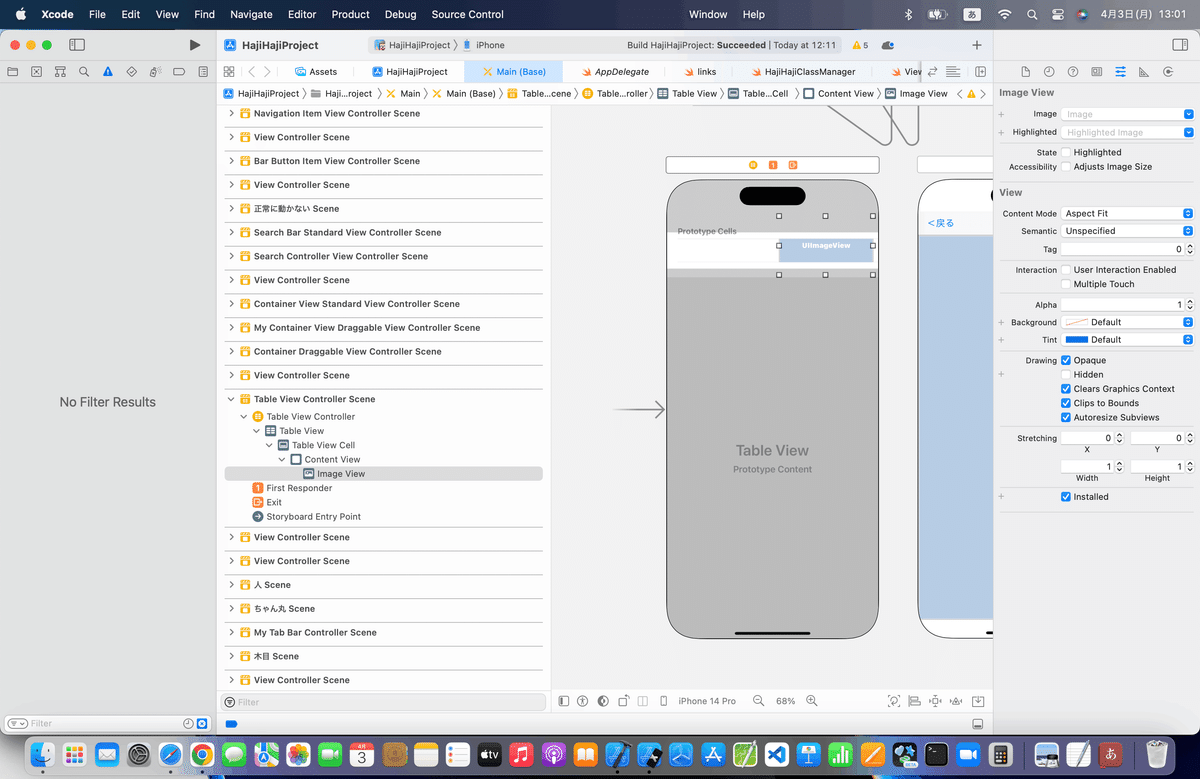Open the Project navigator folder icon
This screenshot has width=1200, height=779.
13,72
